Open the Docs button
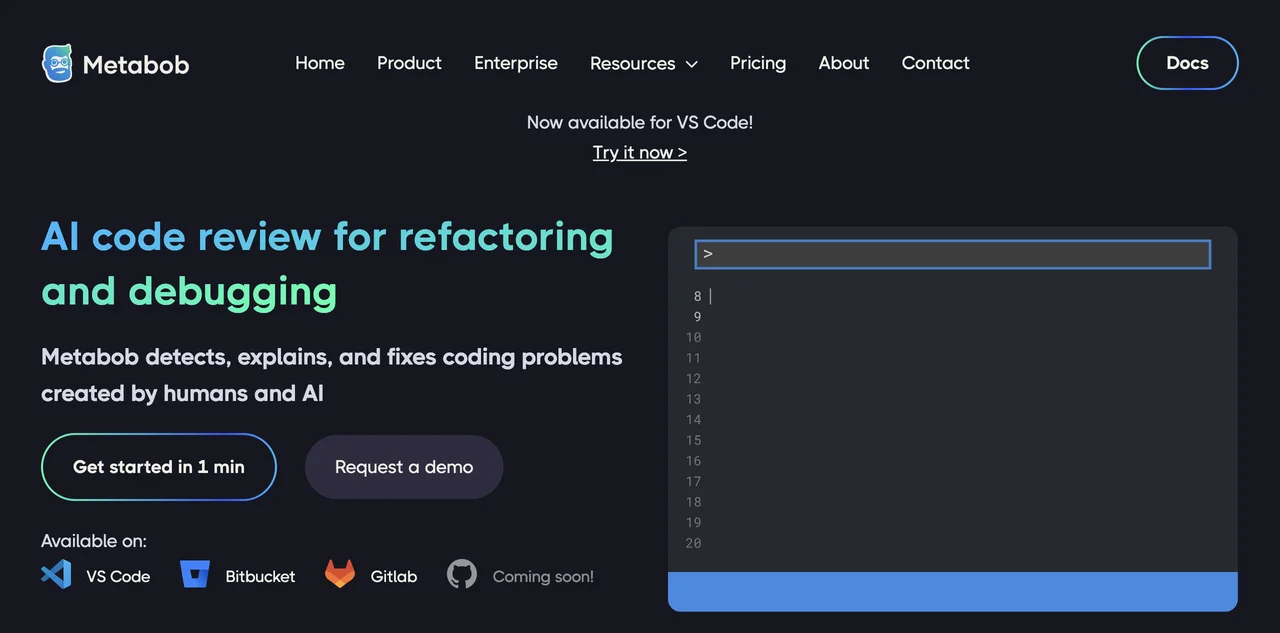Viewport: 1280px width, 633px height. coord(1187,63)
